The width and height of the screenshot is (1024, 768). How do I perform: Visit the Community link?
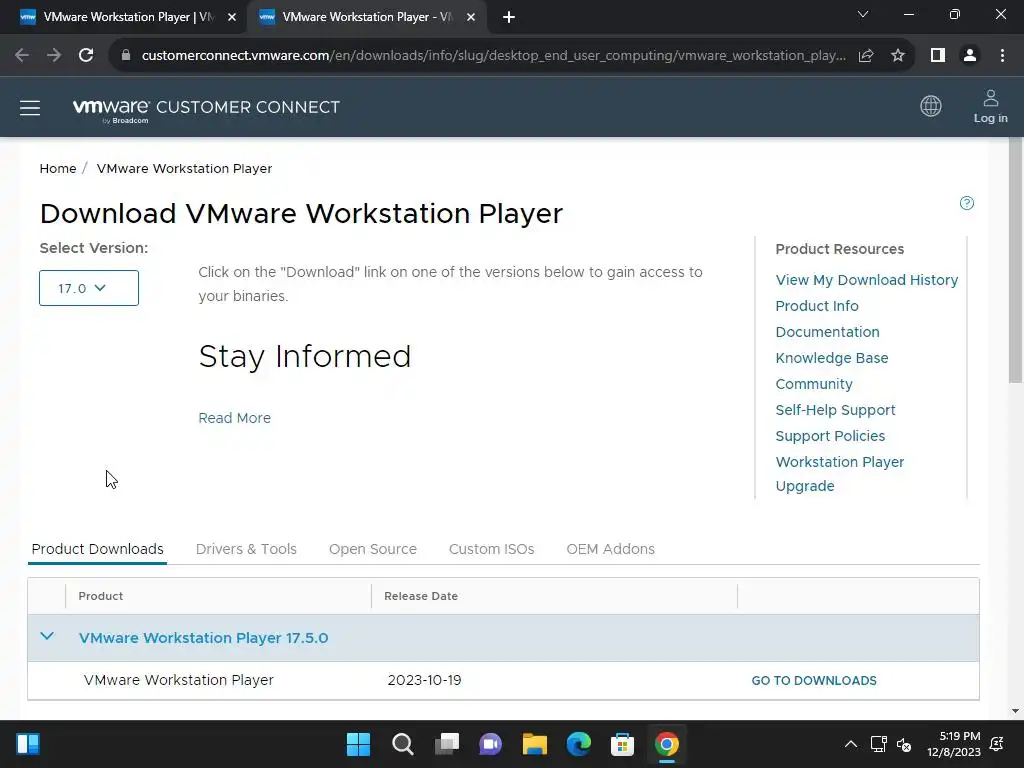(x=814, y=385)
